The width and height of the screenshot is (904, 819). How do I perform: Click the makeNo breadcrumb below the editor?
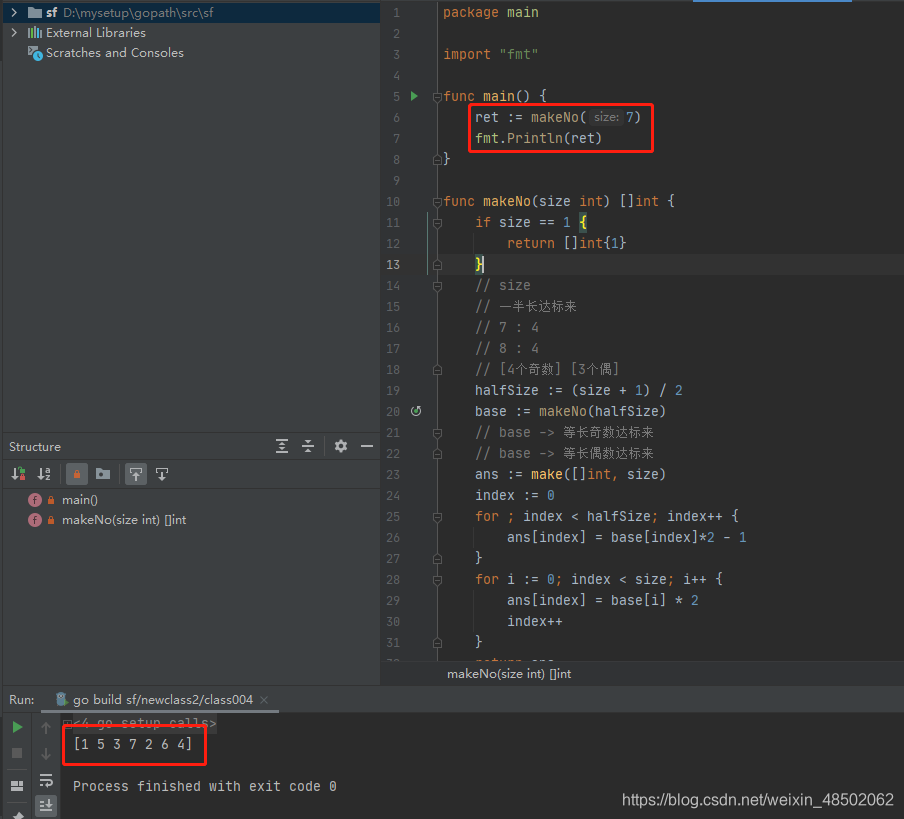[508, 673]
